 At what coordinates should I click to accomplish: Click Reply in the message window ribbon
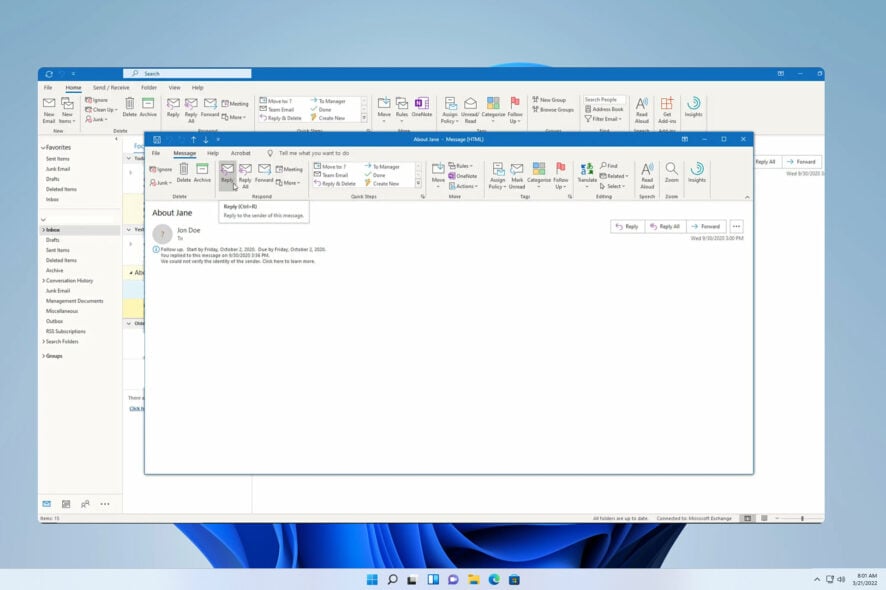coord(227,173)
